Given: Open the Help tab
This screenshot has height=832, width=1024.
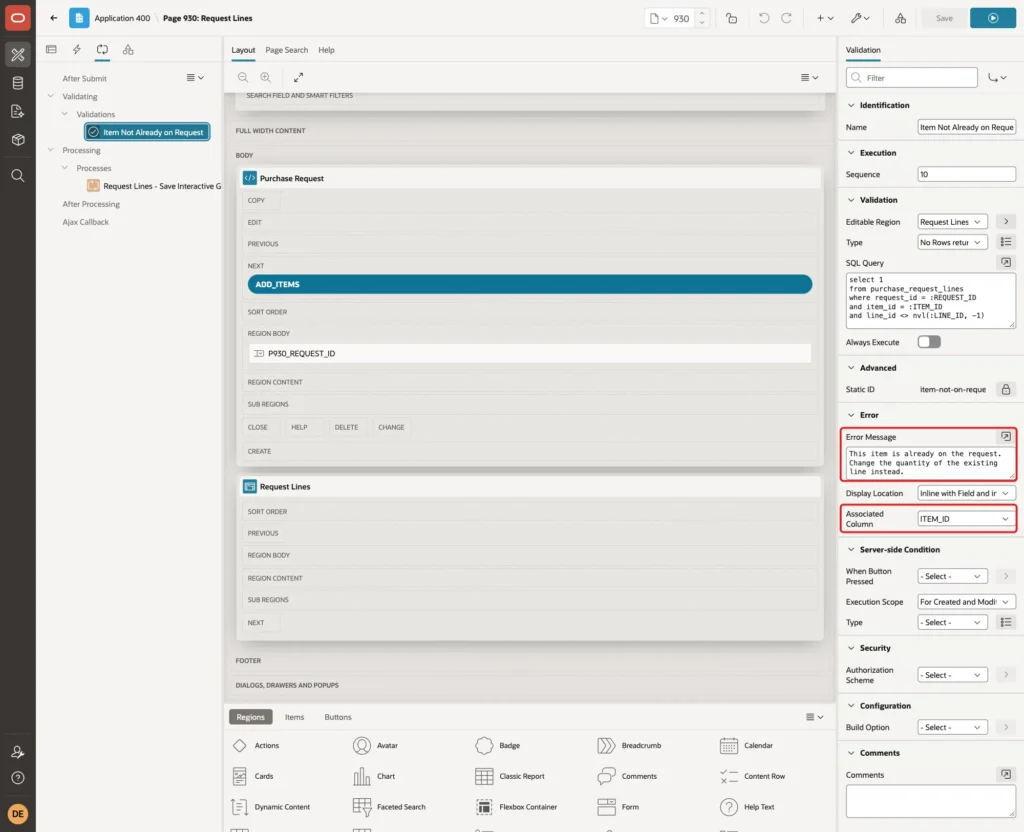Looking at the screenshot, I should tap(327, 50).
